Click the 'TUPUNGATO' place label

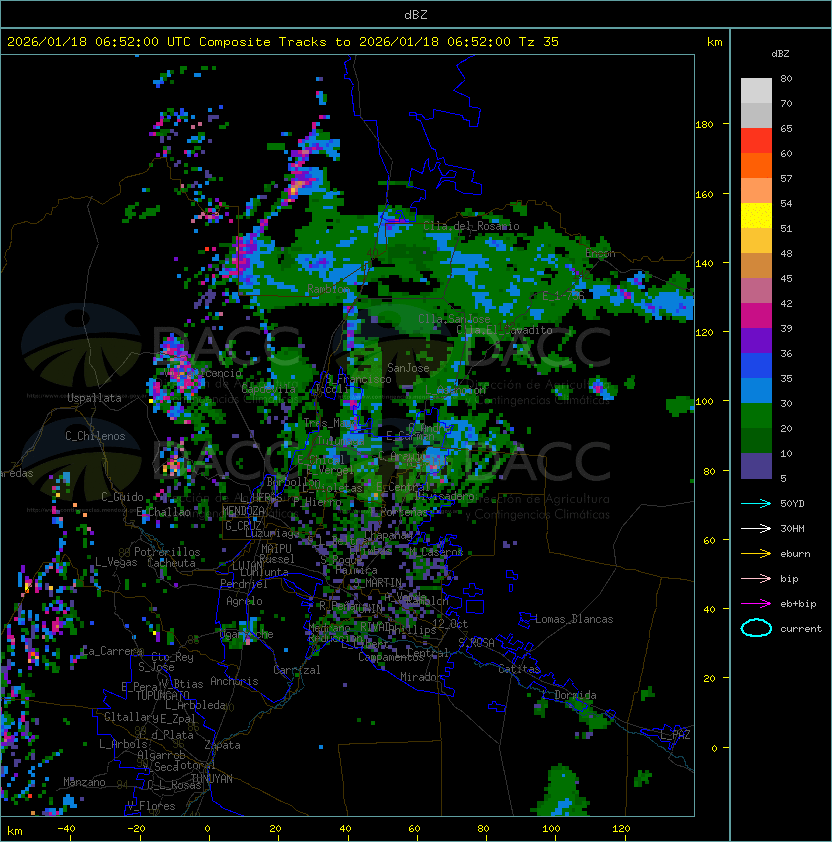[x=162, y=696]
